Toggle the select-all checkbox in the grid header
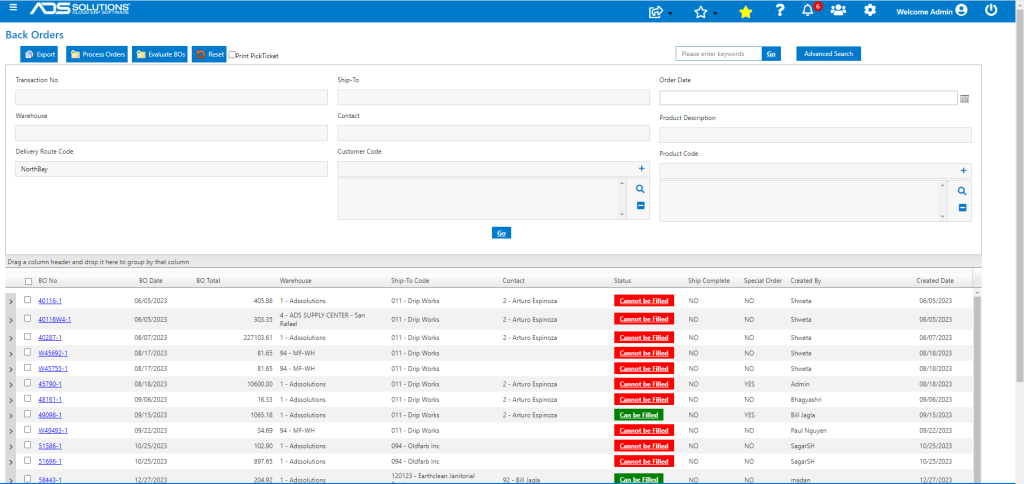The image size is (1024, 484). pyautogui.click(x=28, y=282)
